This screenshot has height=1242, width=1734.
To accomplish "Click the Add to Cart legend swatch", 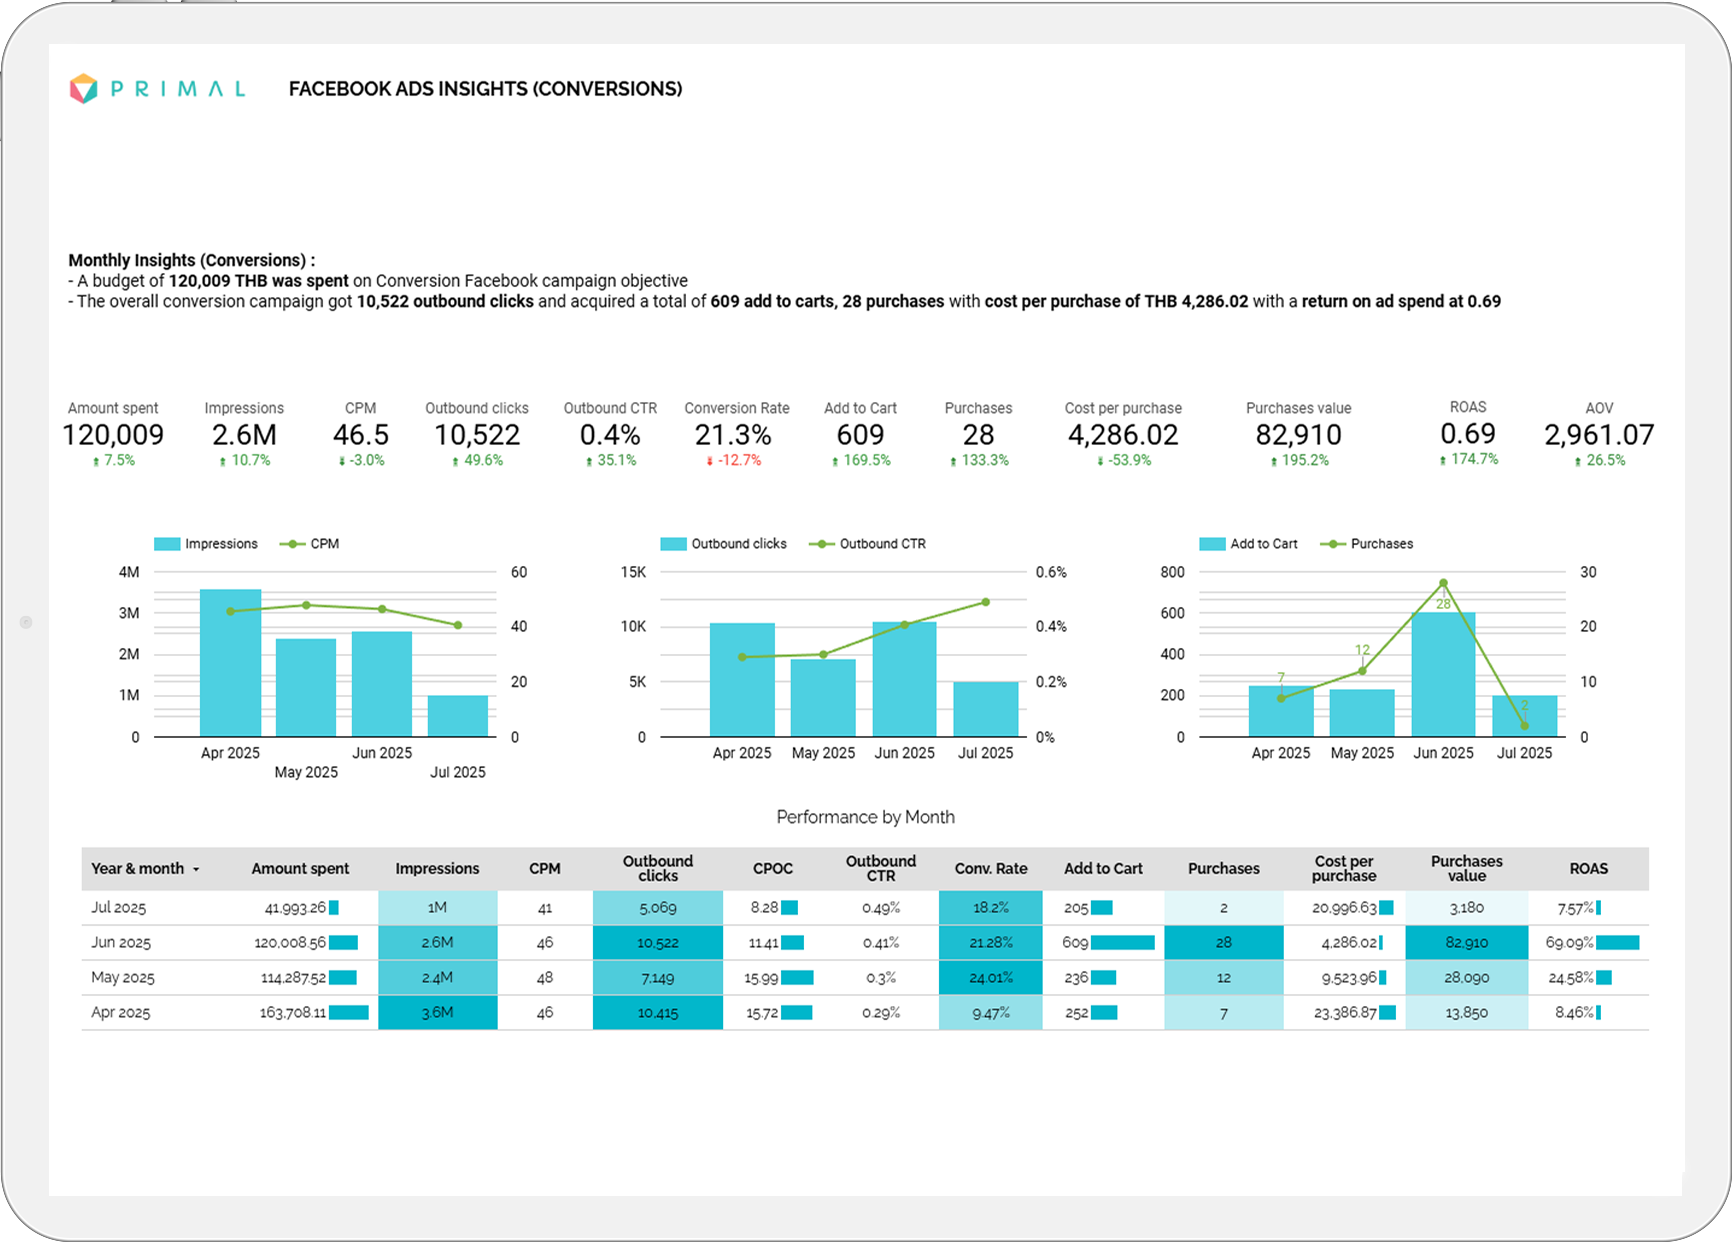I will [1212, 544].
